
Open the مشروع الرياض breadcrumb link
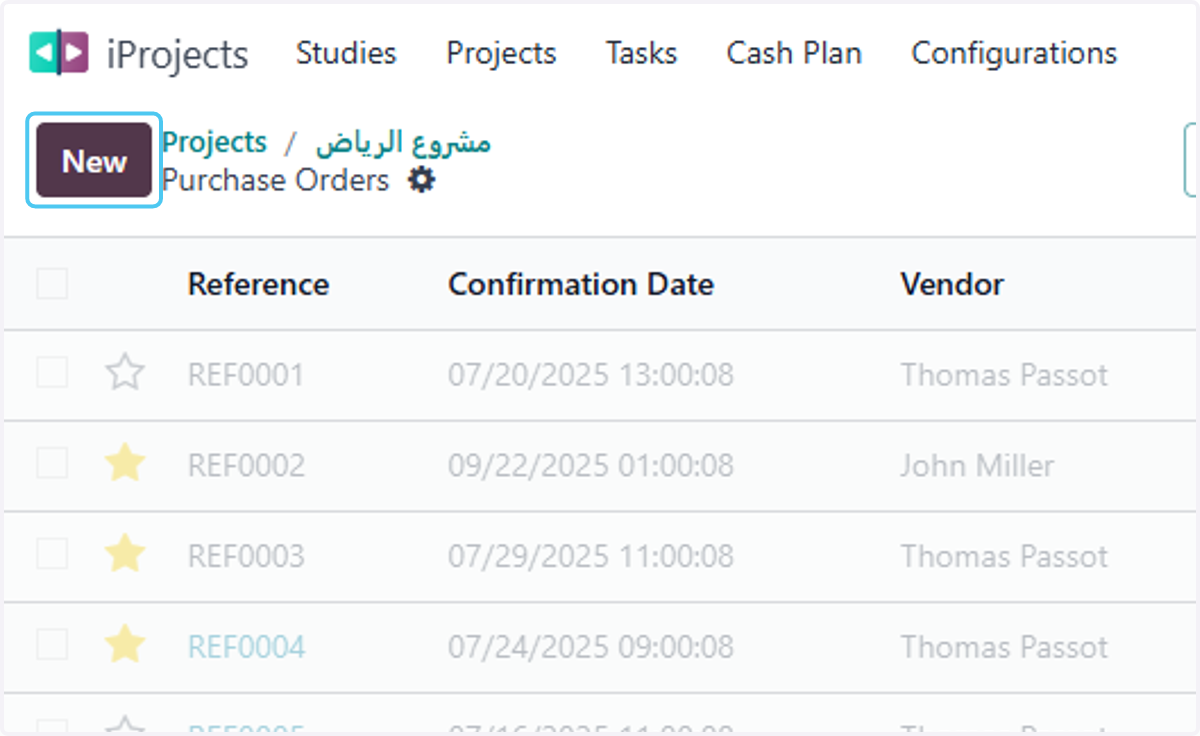pos(404,143)
